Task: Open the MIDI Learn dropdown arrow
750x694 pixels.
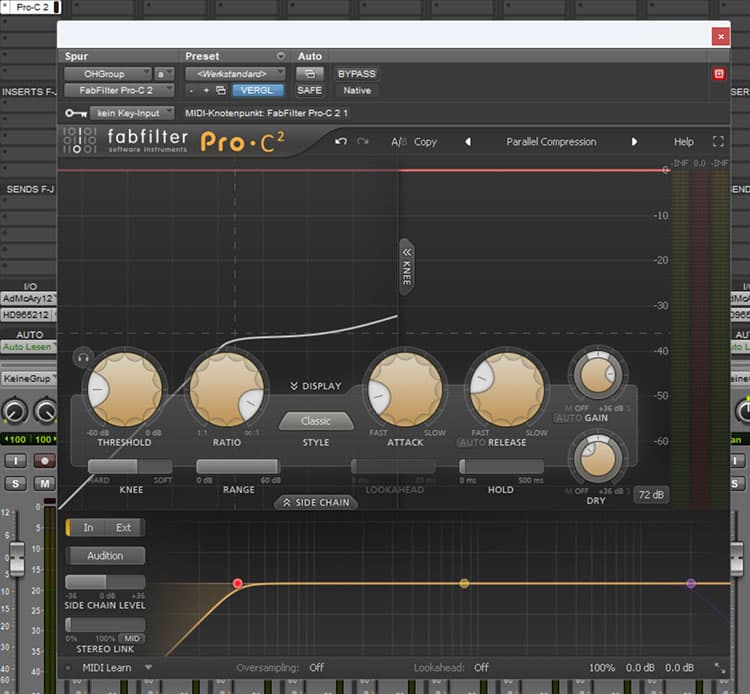Action: point(148,668)
